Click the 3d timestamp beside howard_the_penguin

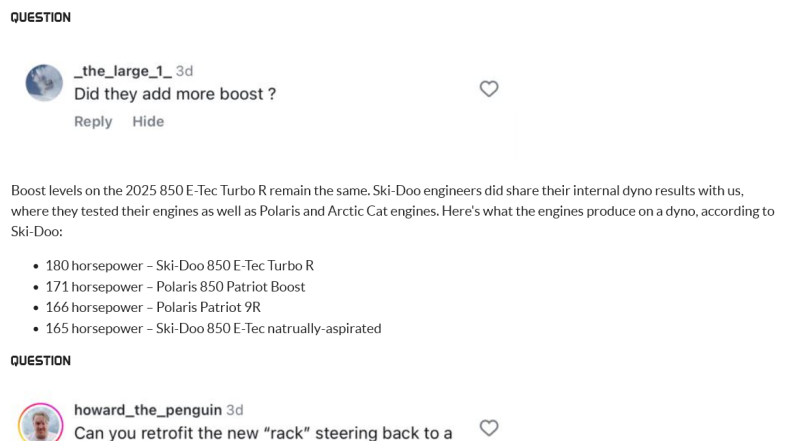(234, 410)
